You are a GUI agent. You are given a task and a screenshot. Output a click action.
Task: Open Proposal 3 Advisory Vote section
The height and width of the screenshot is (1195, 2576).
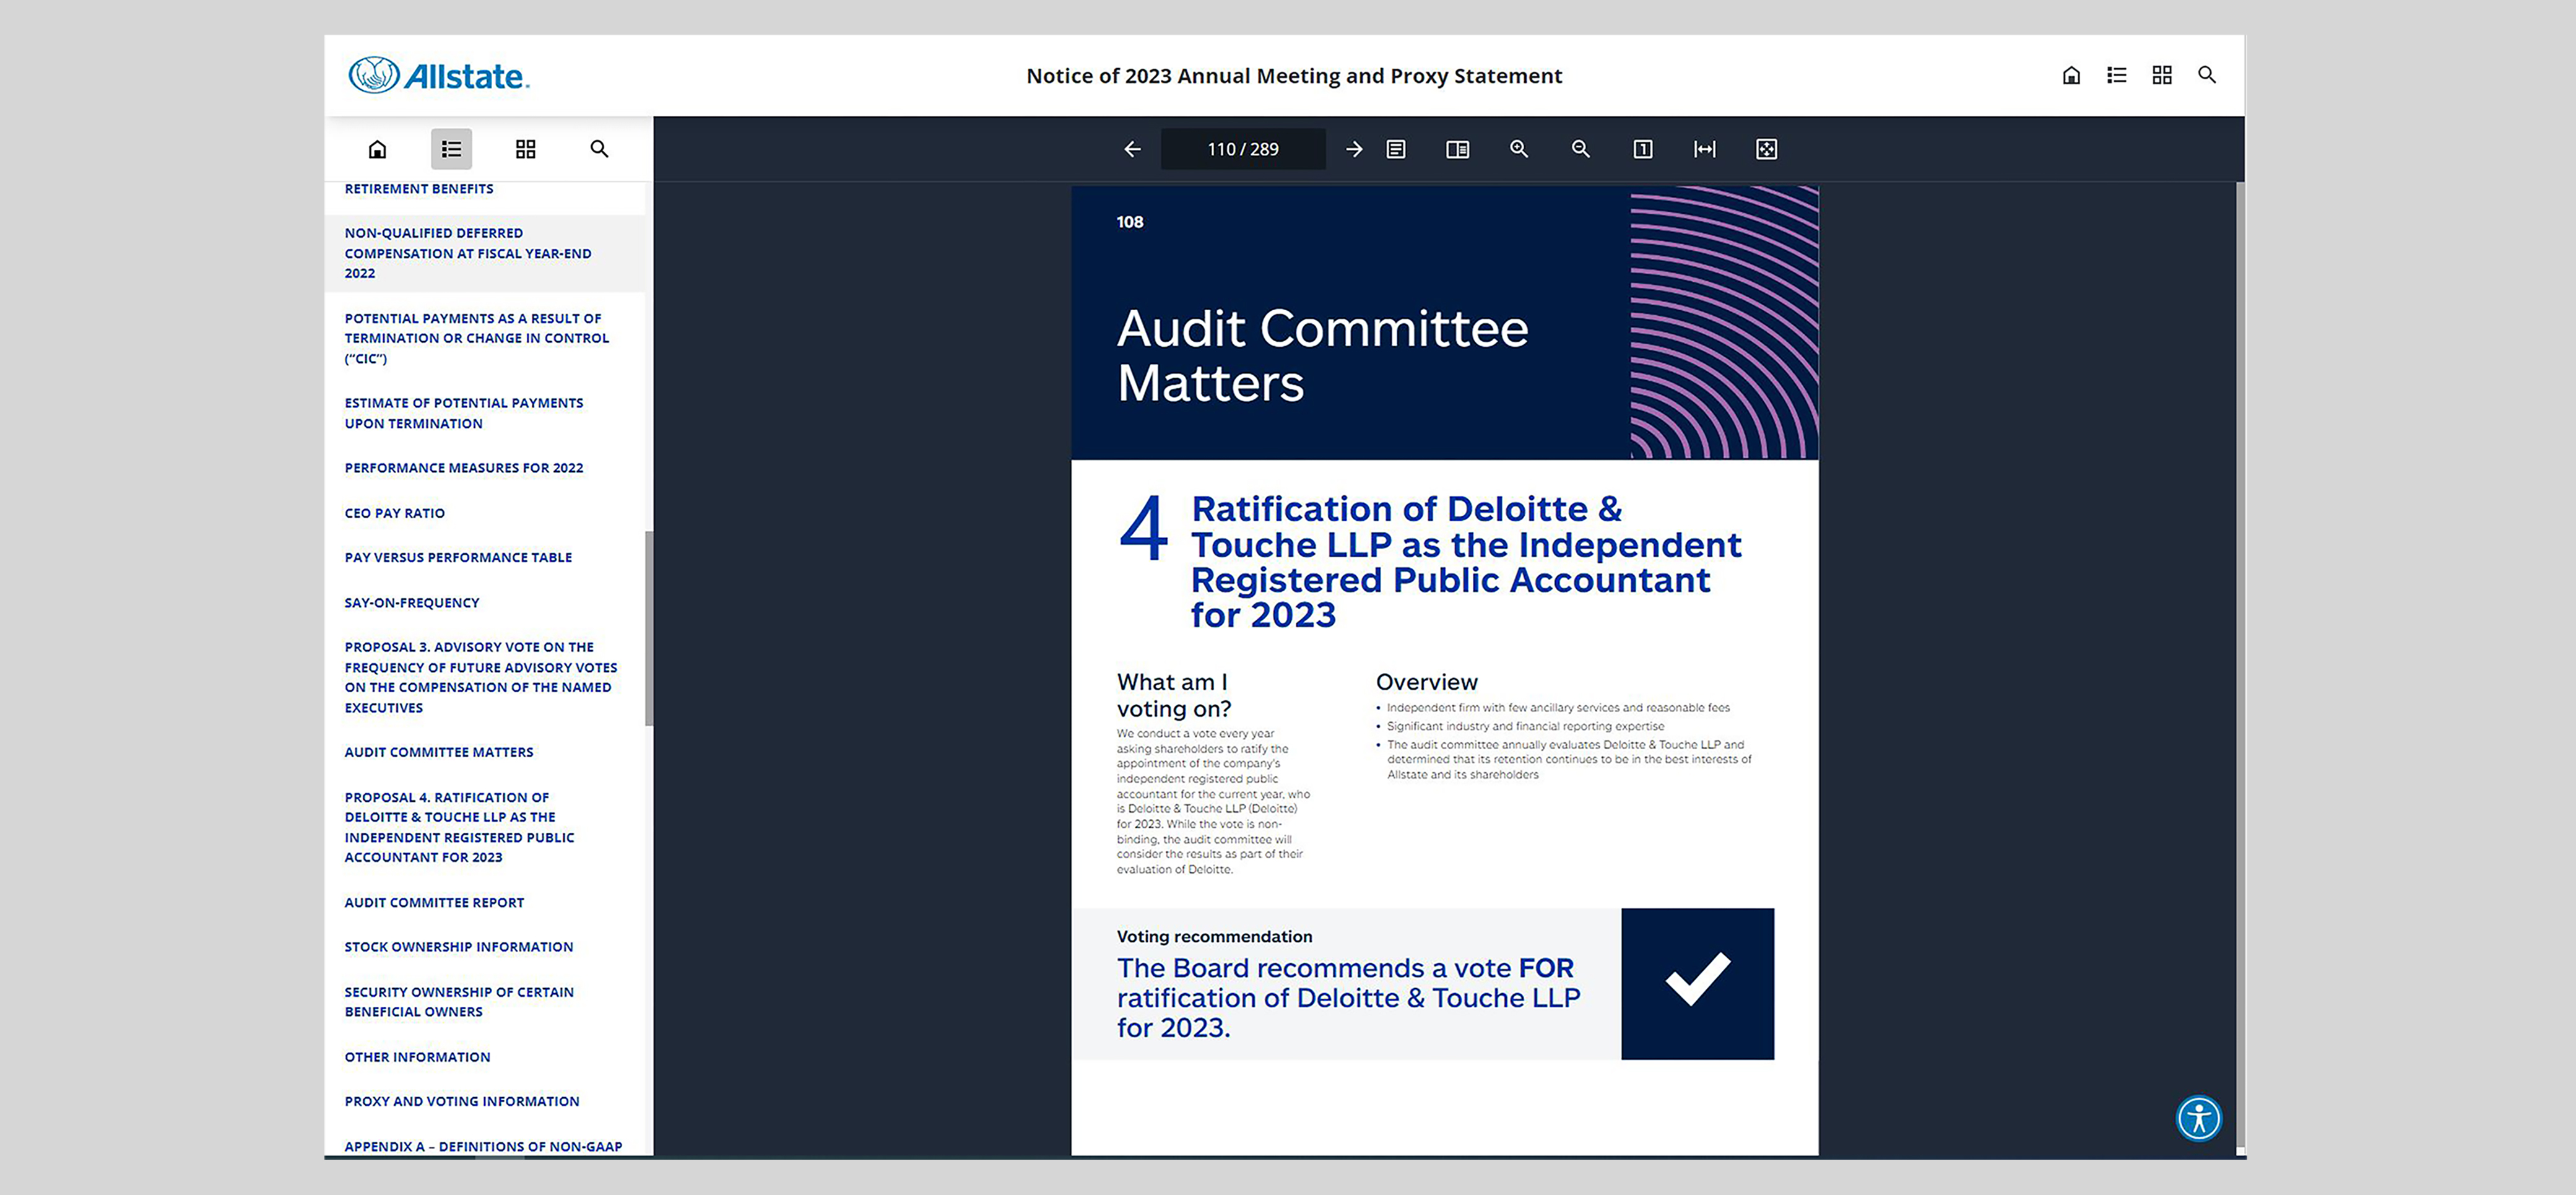point(481,677)
